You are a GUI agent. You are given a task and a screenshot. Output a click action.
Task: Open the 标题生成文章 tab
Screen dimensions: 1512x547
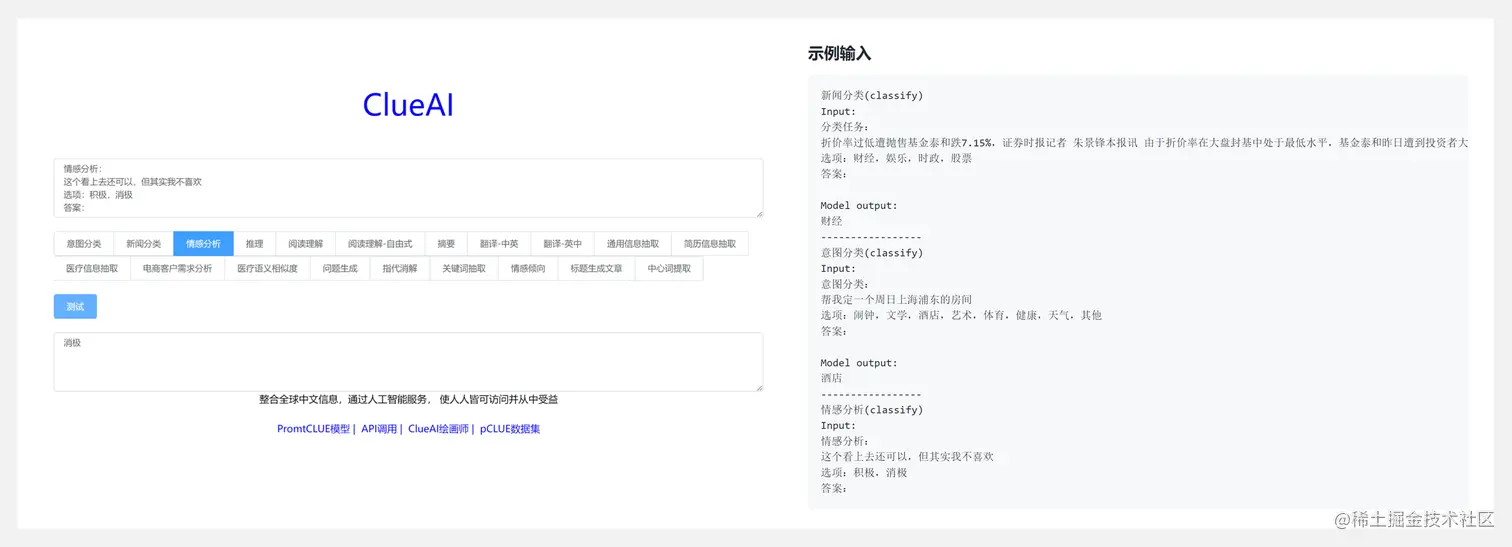click(x=596, y=269)
